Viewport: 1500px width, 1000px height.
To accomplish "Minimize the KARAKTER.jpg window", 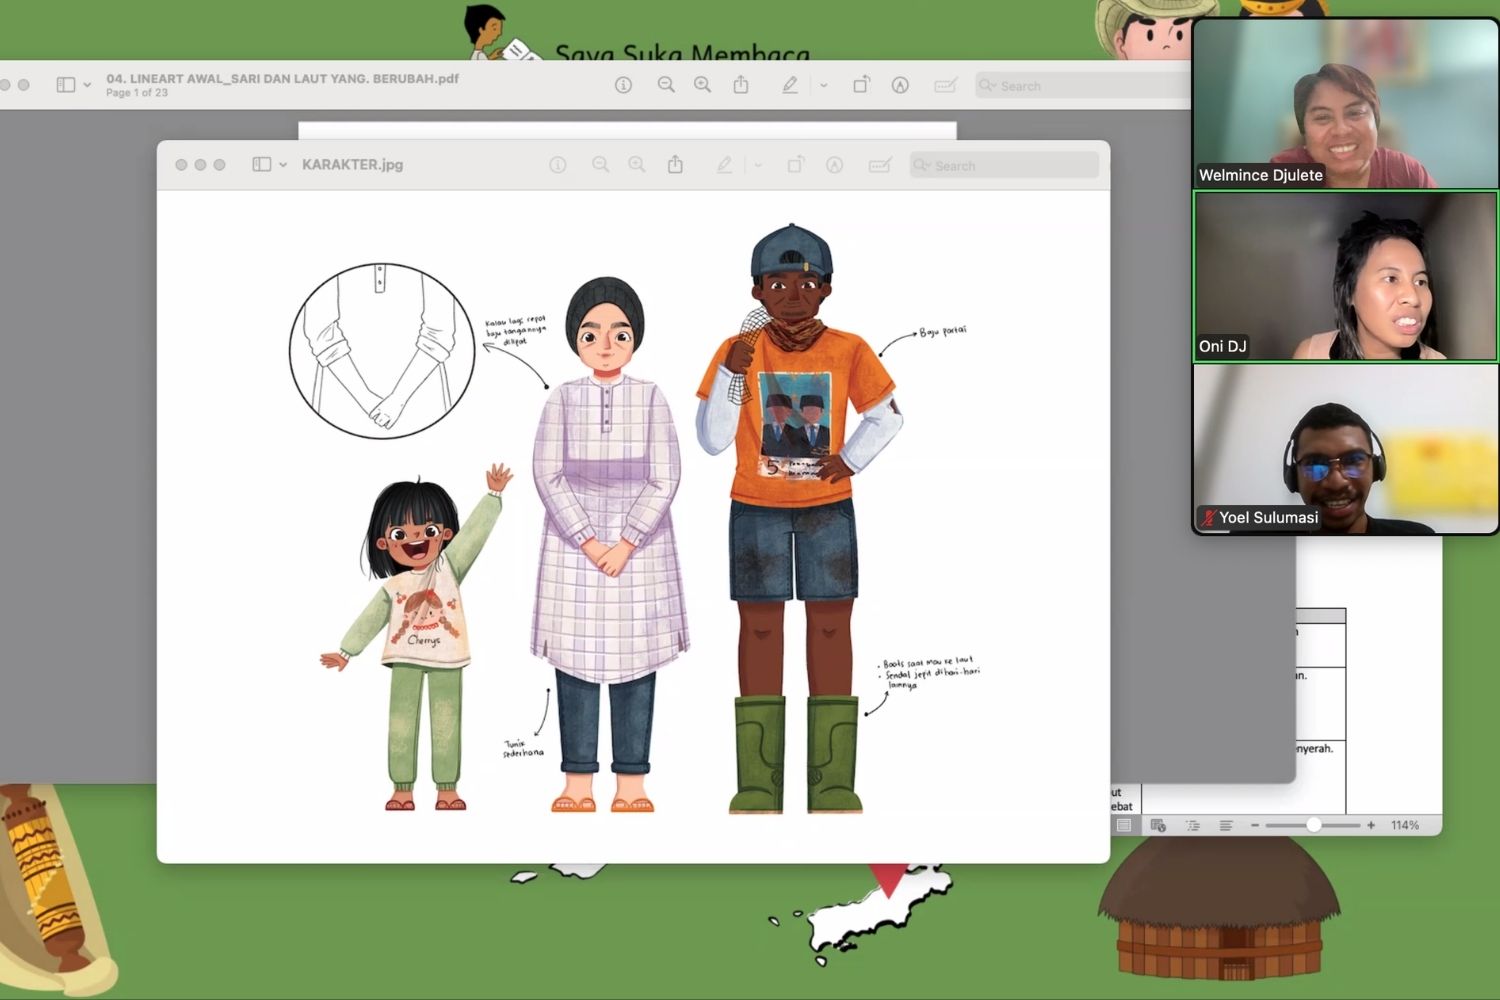I will tap(200, 165).
